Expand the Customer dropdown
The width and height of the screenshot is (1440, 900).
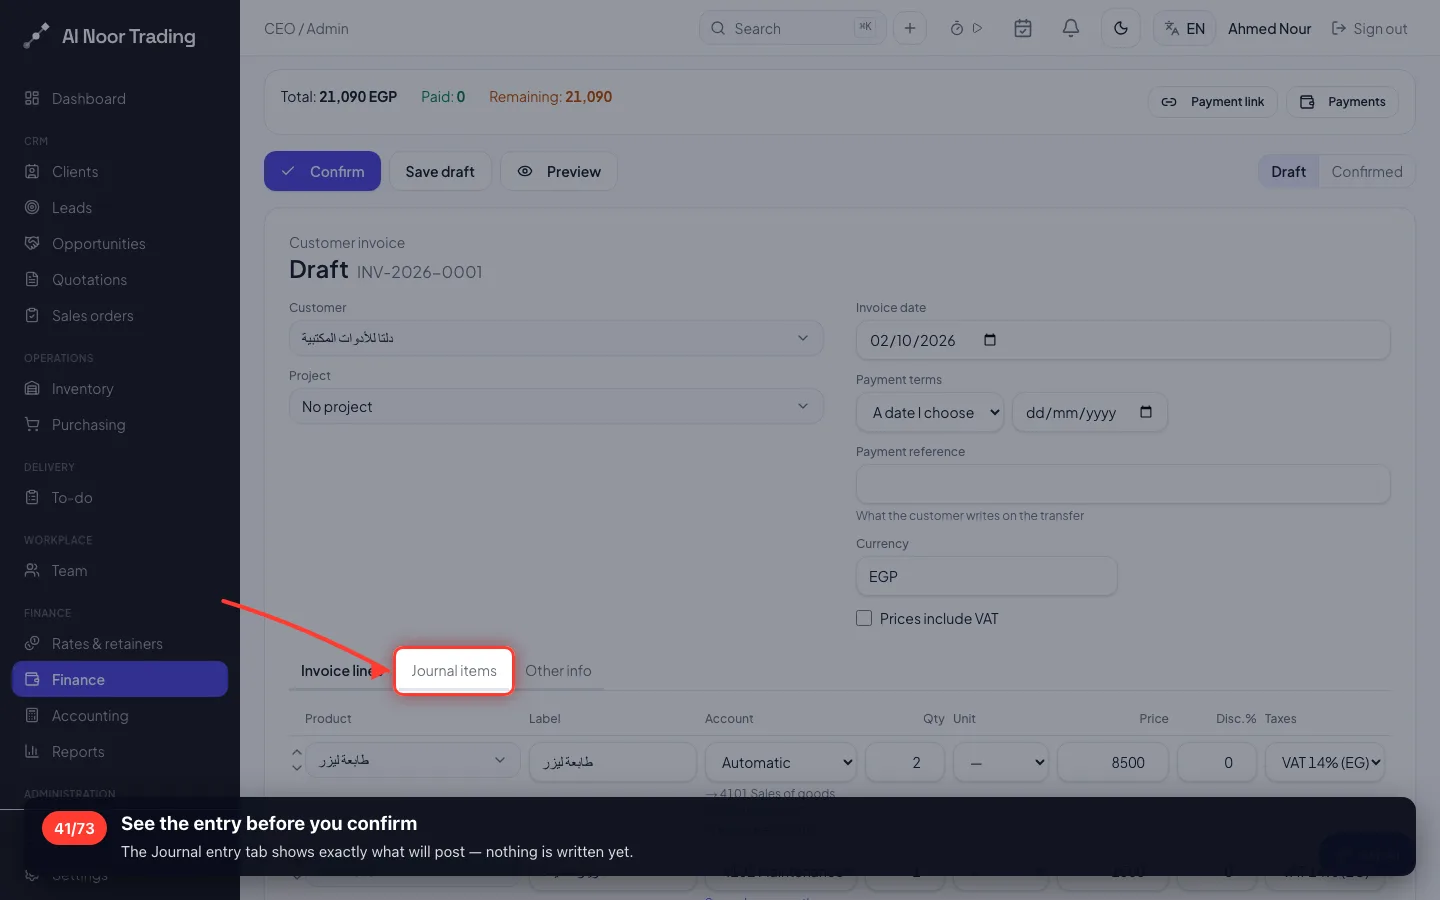pos(556,338)
